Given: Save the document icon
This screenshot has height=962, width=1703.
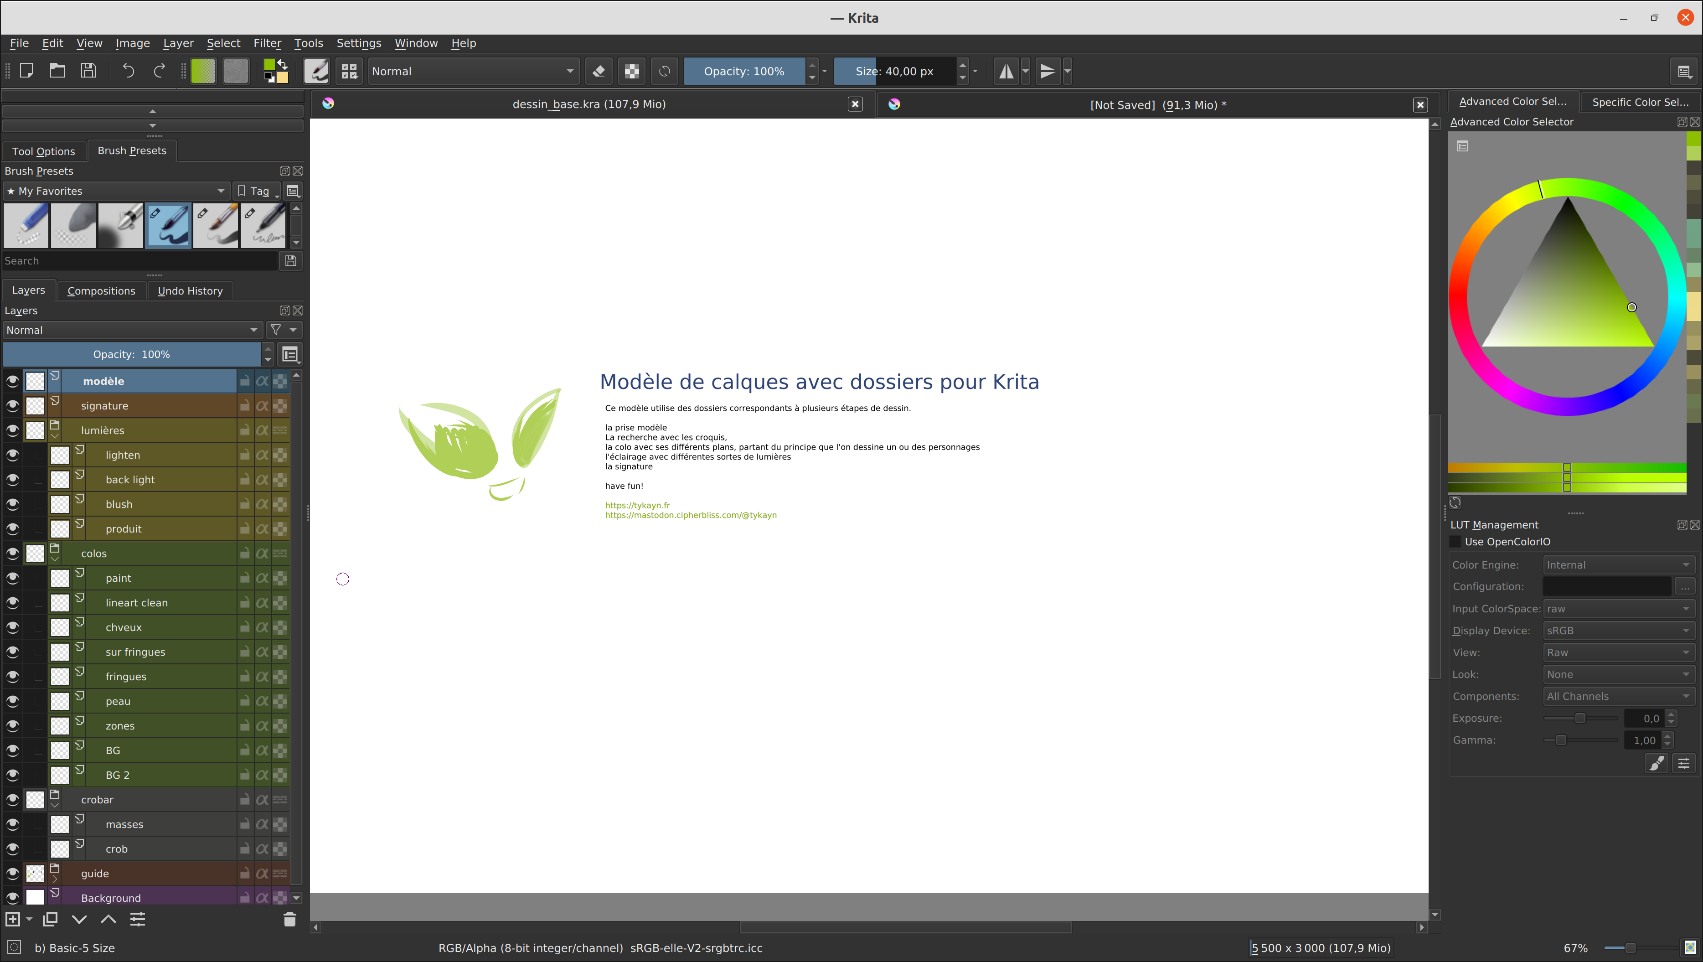Looking at the screenshot, I should pyautogui.click(x=89, y=71).
